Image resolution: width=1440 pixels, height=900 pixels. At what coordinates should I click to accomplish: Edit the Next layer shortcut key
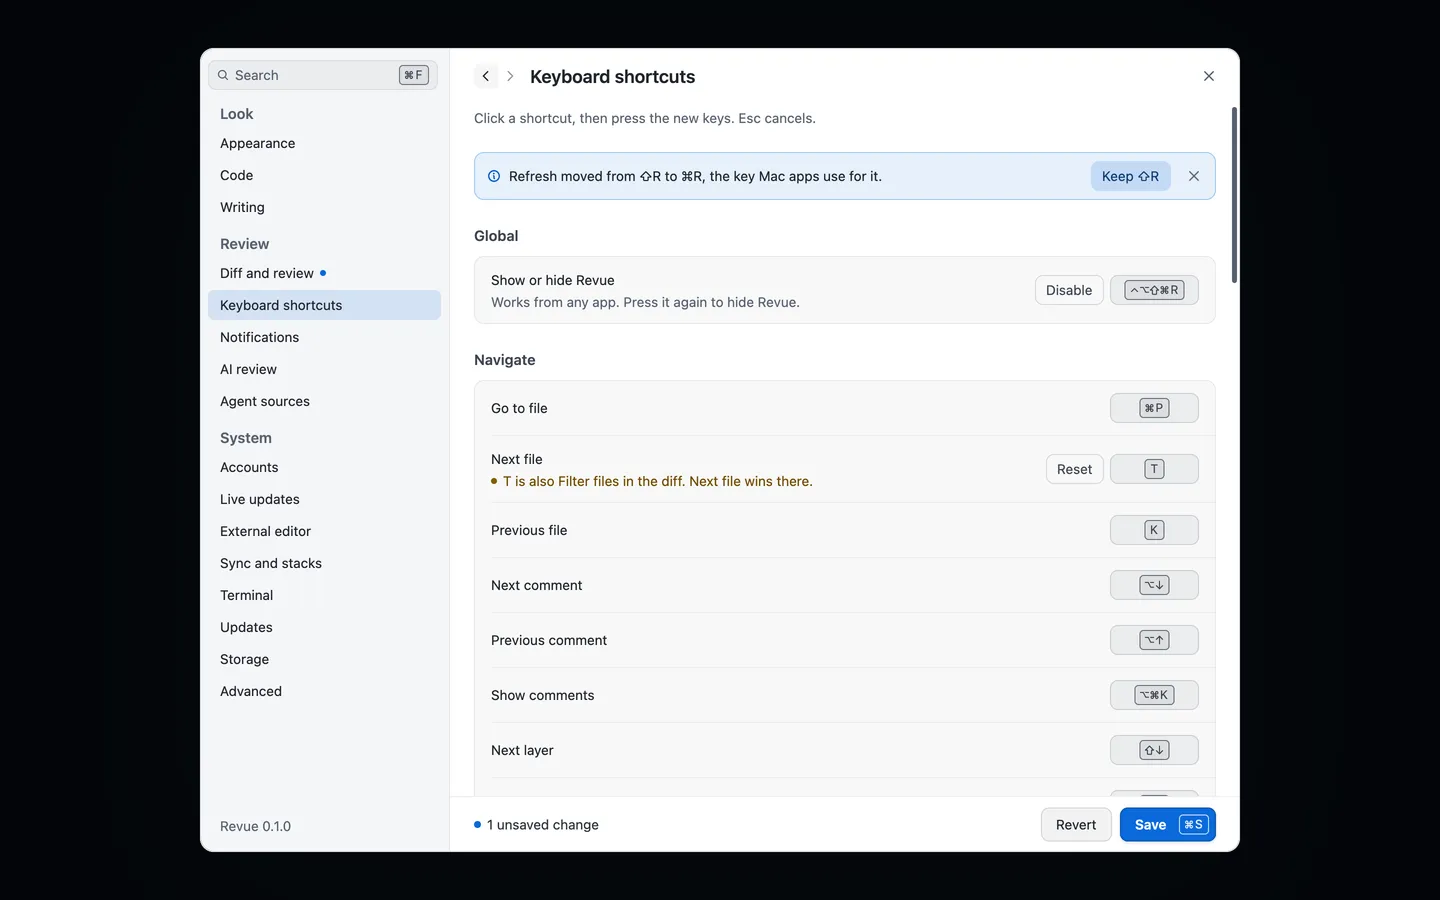(x=1154, y=750)
